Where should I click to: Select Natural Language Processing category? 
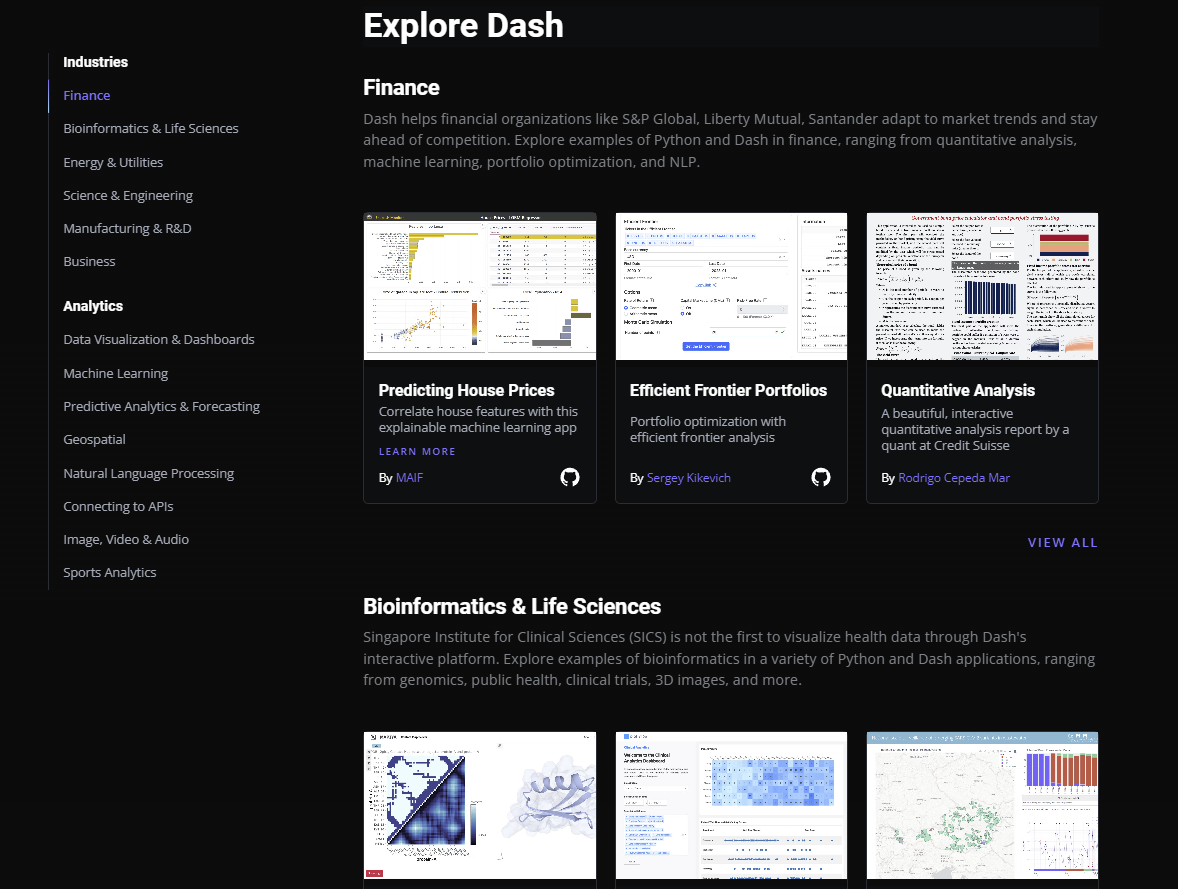pos(148,472)
